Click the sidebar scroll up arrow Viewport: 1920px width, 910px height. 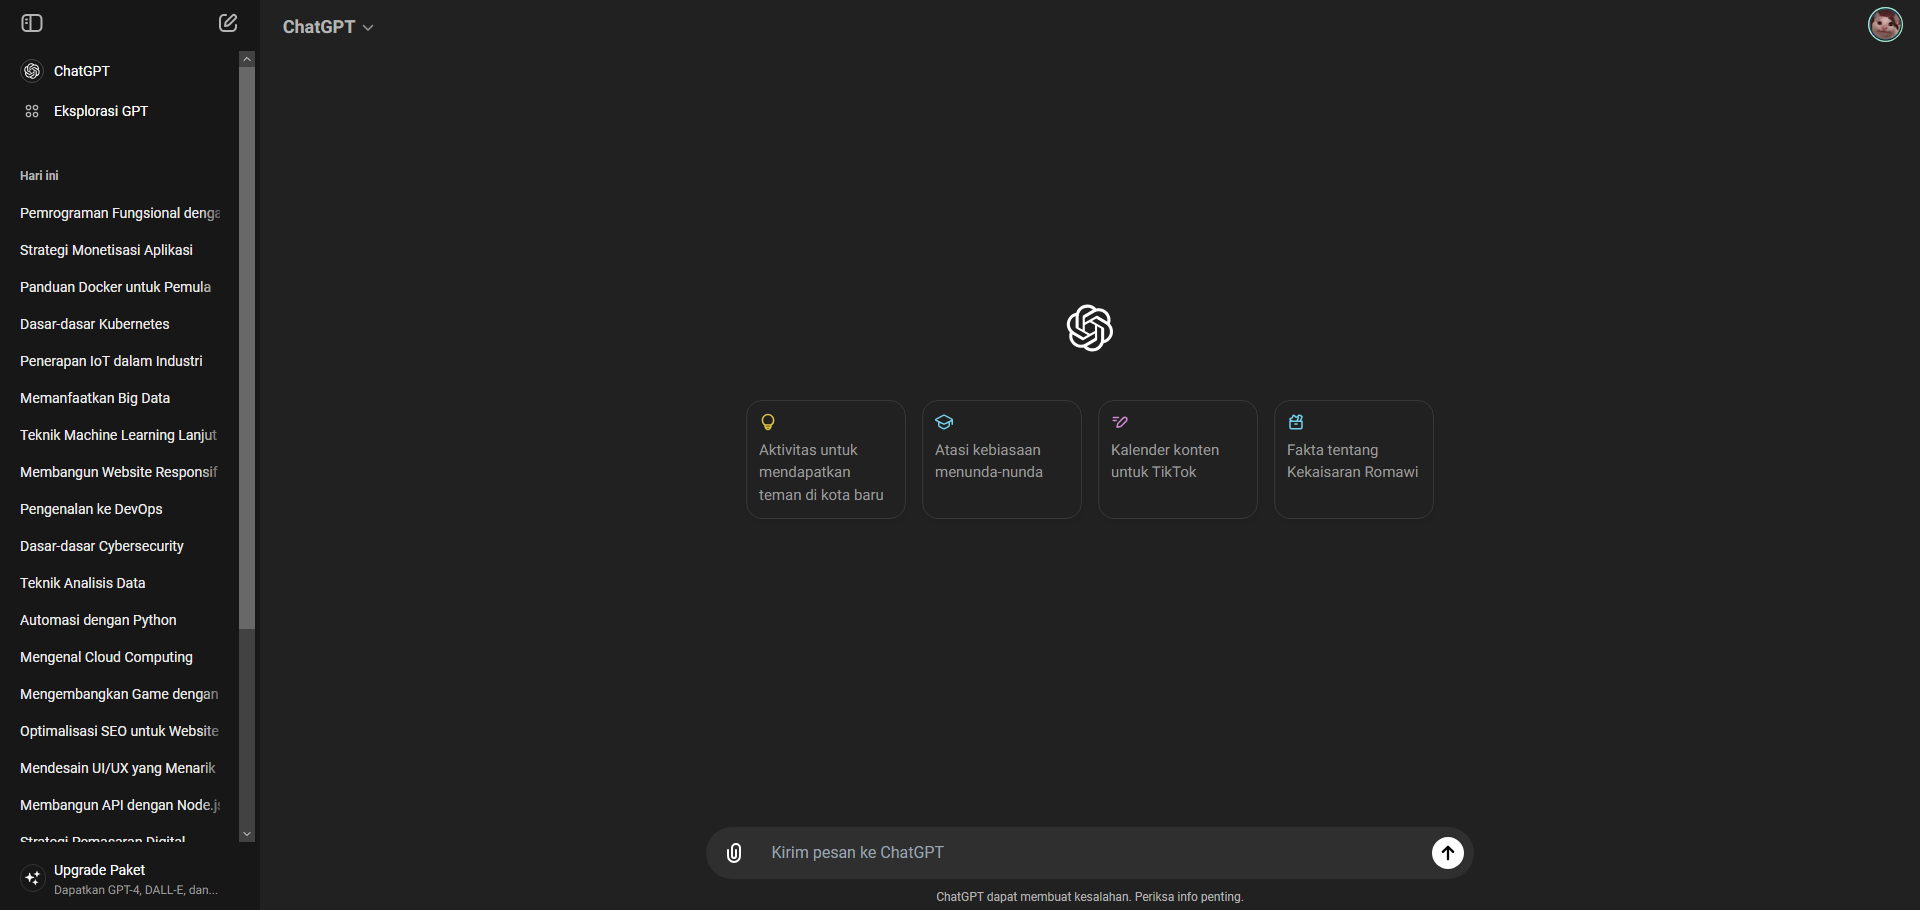247,59
